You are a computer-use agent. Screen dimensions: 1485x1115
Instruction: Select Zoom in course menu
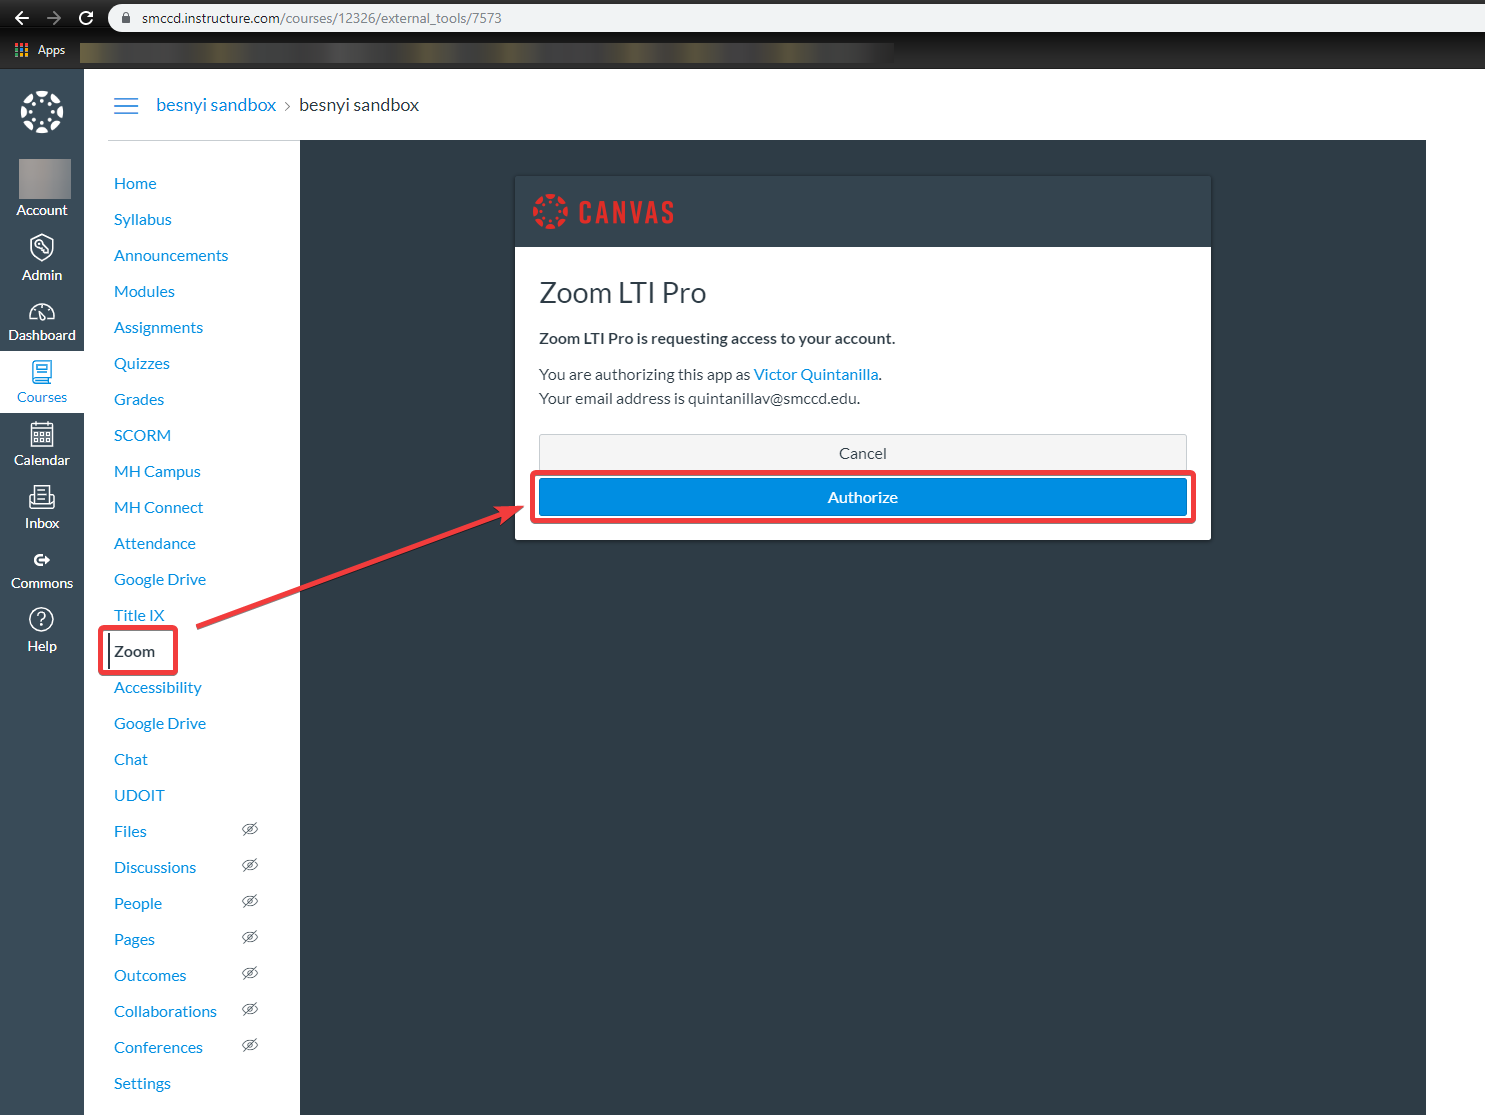(134, 651)
